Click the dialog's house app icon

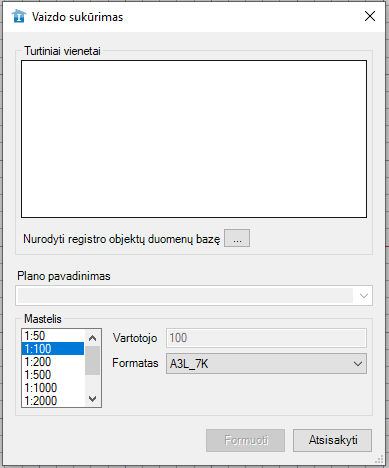[19, 16]
